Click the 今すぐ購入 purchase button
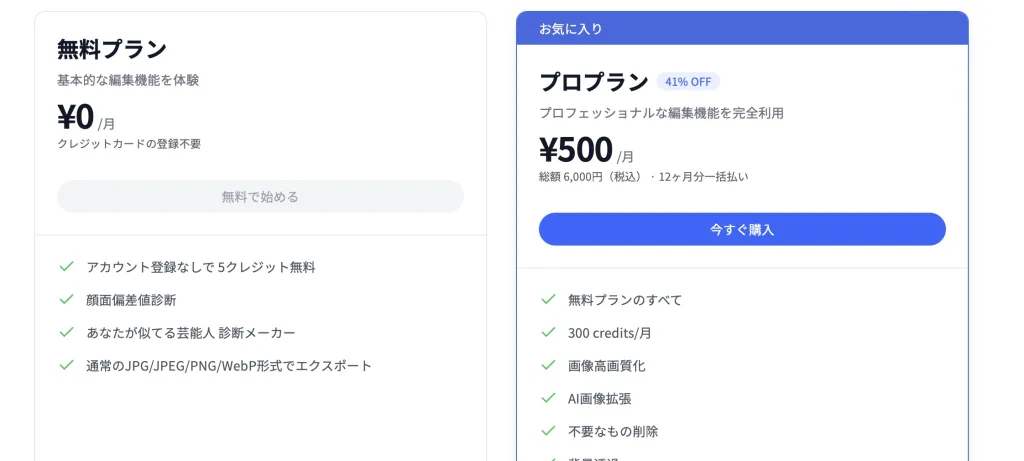This screenshot has width=1024, height=461. 742,229
